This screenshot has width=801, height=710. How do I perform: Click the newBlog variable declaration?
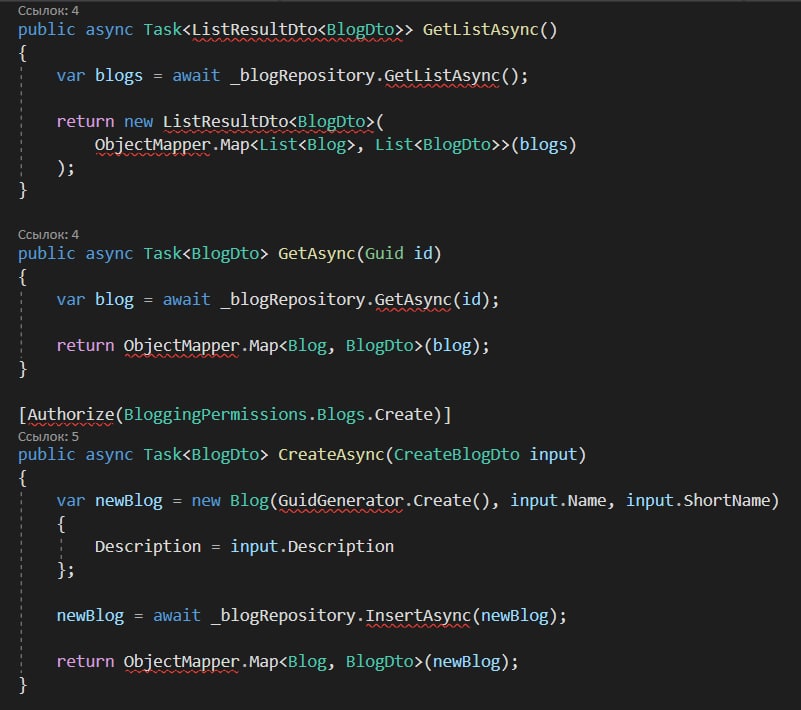tap(129, 501)
